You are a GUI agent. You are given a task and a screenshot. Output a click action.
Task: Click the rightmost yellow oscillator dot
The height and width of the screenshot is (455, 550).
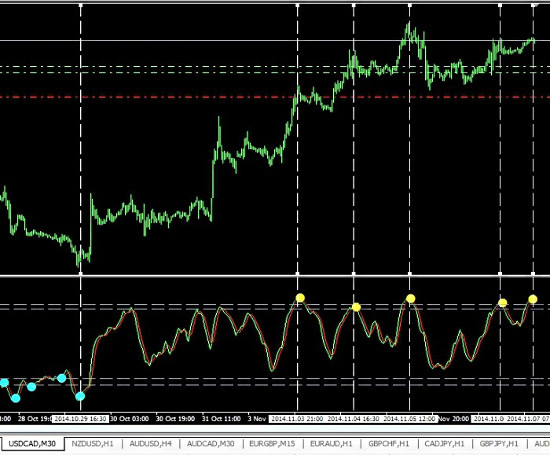[x=533, y=299]
